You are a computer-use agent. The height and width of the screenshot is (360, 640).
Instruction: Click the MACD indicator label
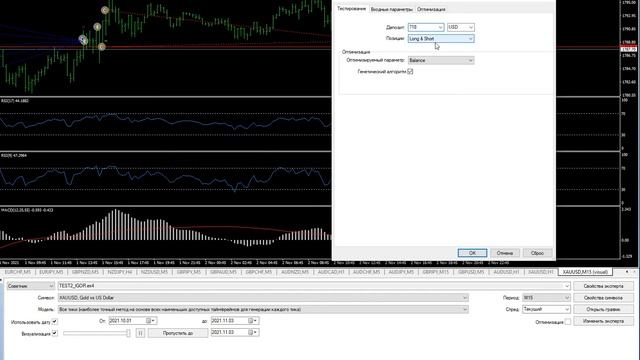pos(27,210)
